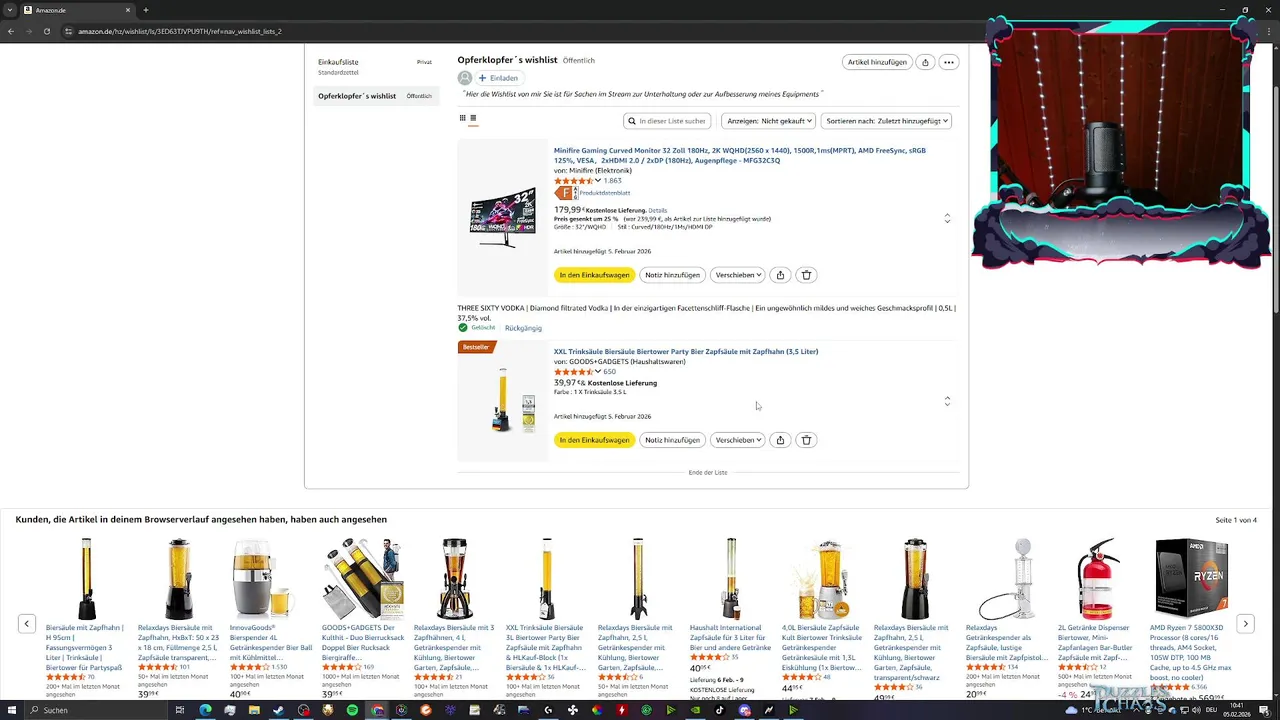
Task: Go back in the browser
Action: (x=11, y=31)
